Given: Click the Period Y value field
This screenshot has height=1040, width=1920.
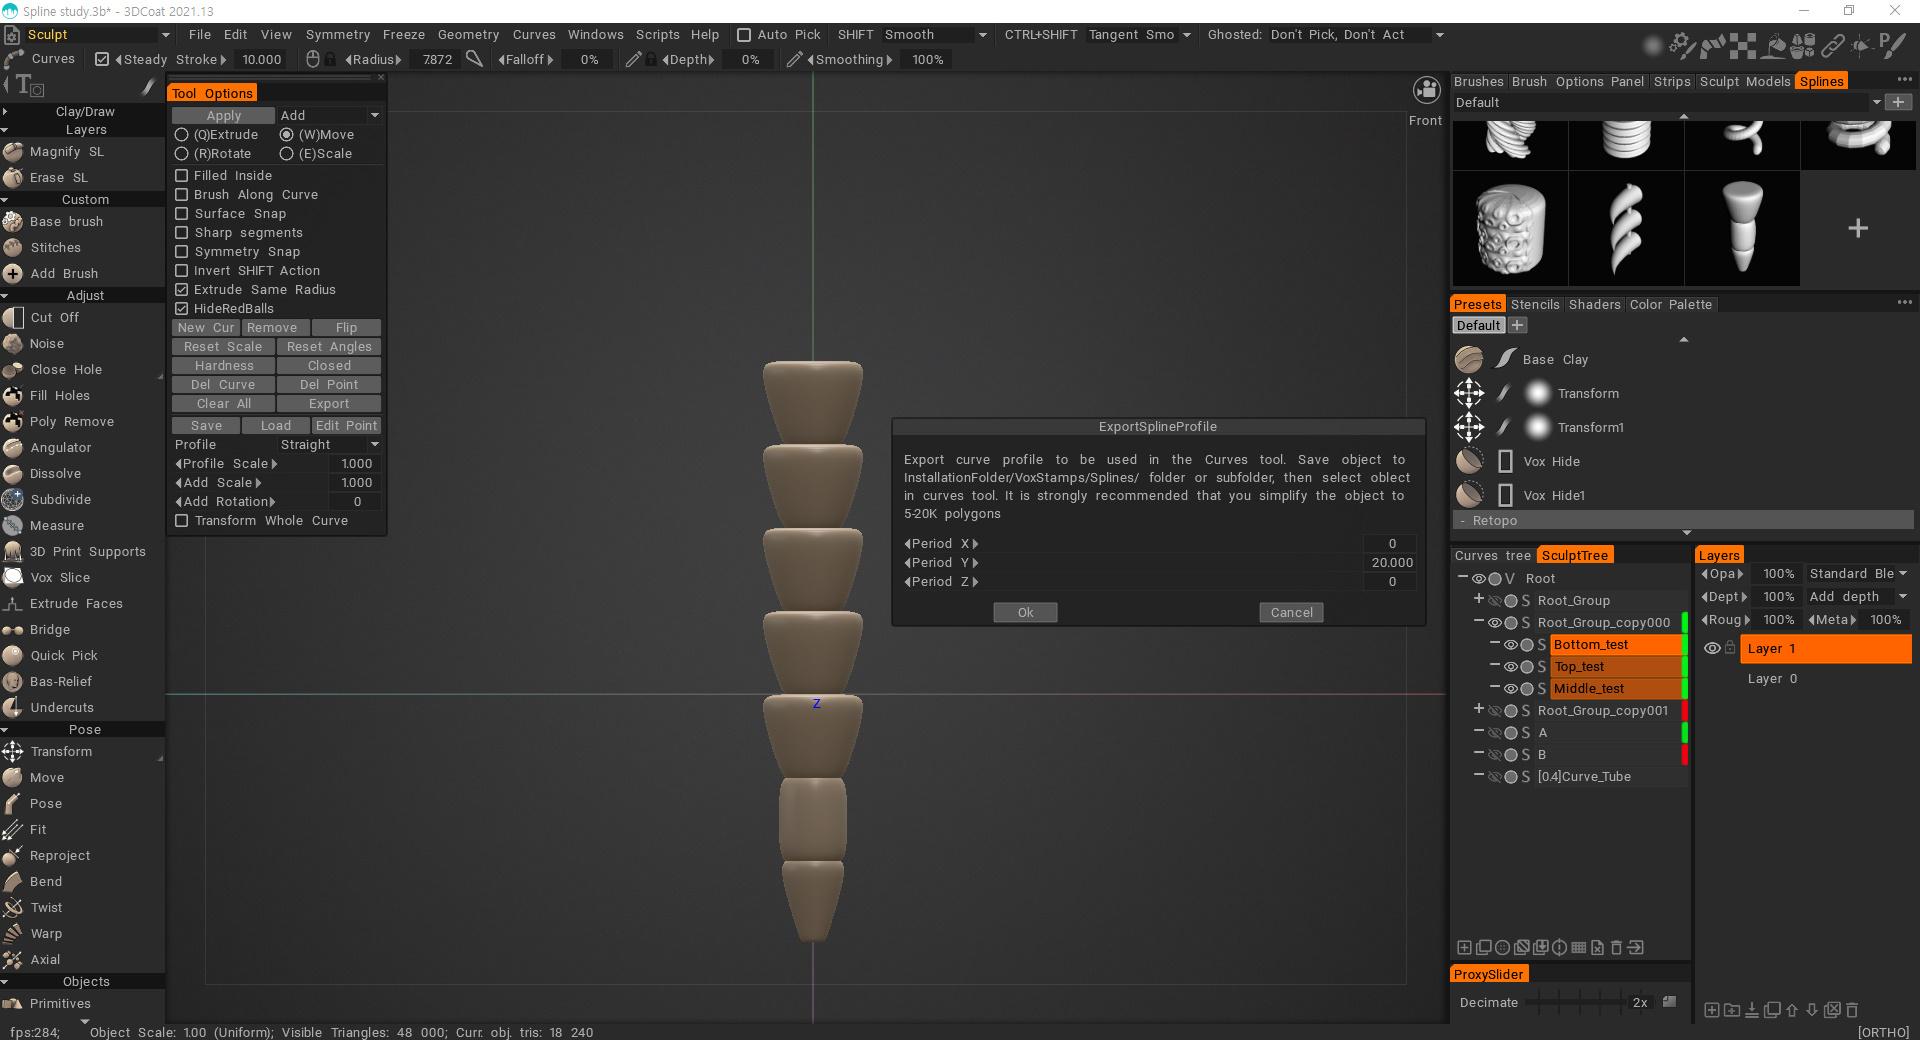Looking at the screenshot, I should (1390, 563).
